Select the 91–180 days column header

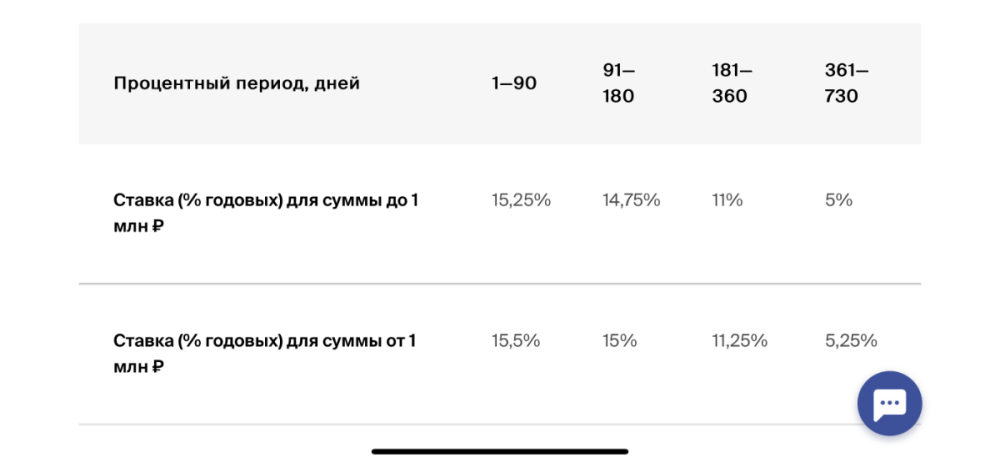pos(619,84)
